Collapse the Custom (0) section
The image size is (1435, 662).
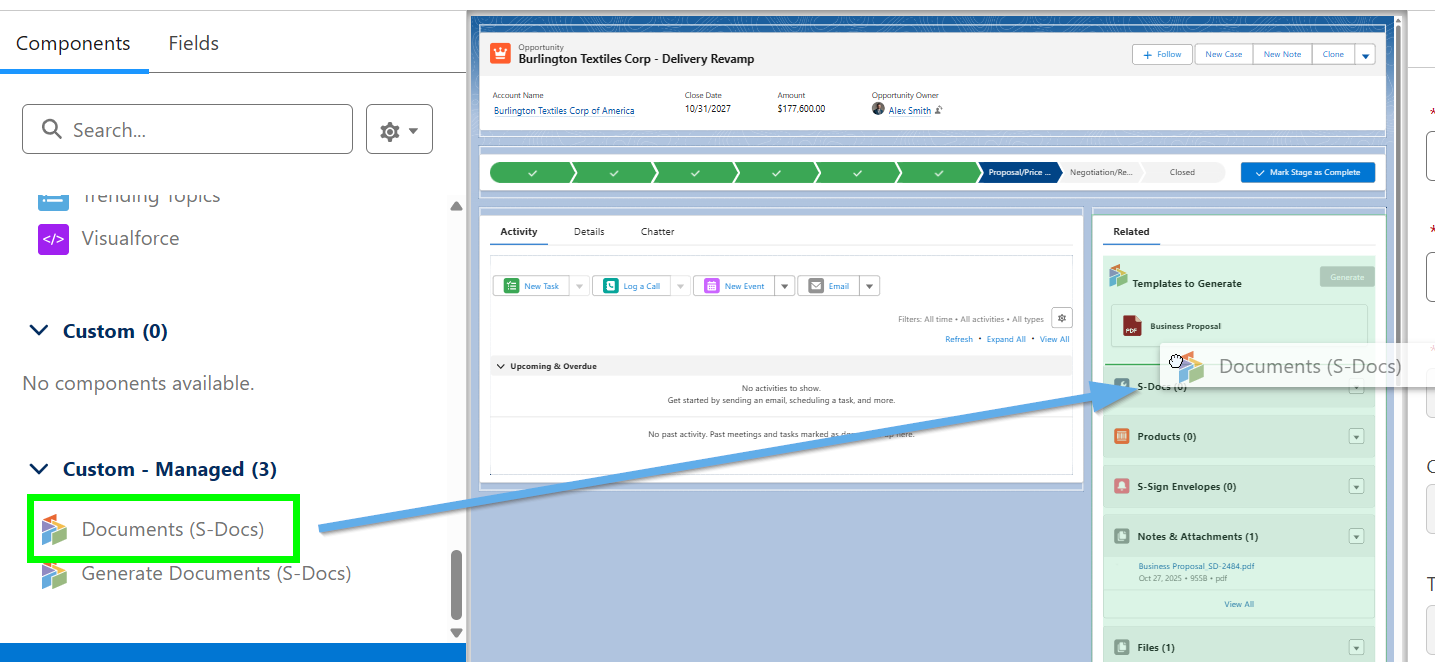[x=39, y=331]
